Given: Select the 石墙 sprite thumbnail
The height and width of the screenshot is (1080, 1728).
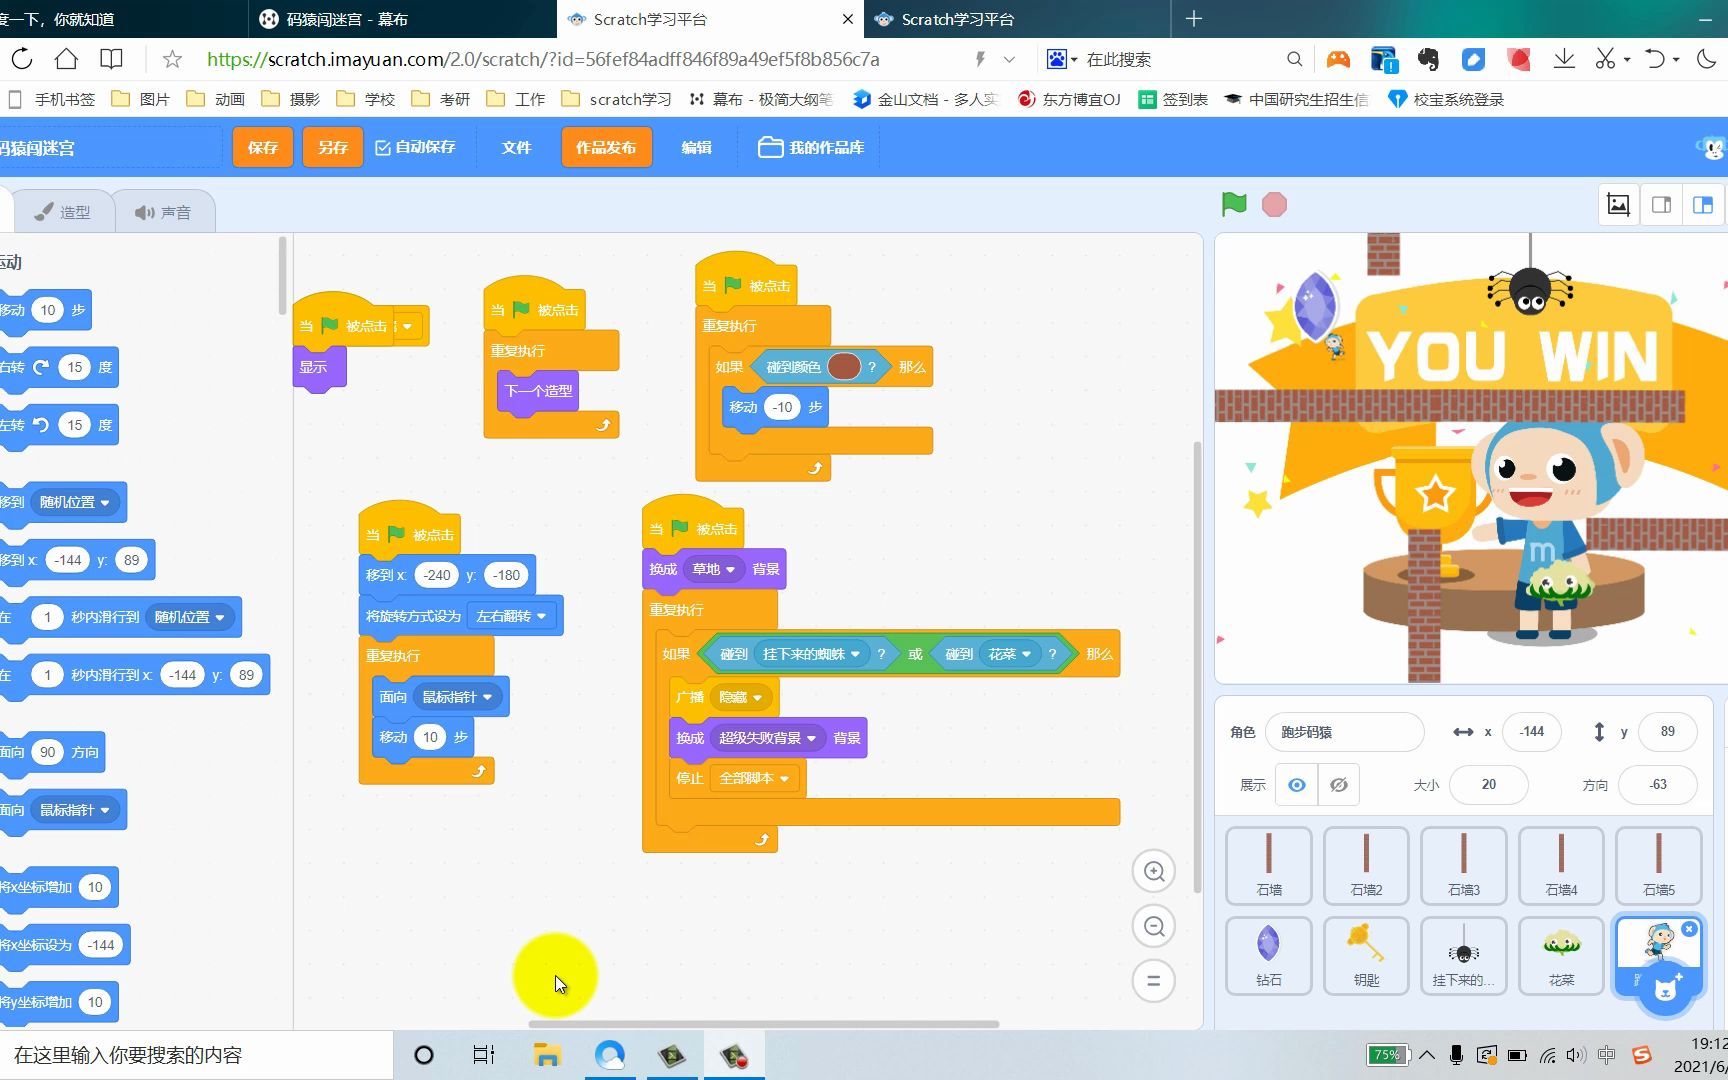Looking at the screenshot, I should [1268, 865].
